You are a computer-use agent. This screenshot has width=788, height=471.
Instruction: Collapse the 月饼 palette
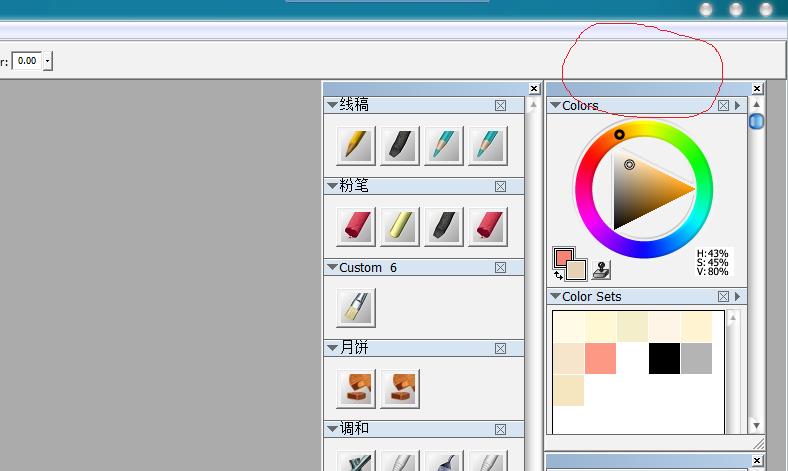pyautogui.click(x=332, y=348)
